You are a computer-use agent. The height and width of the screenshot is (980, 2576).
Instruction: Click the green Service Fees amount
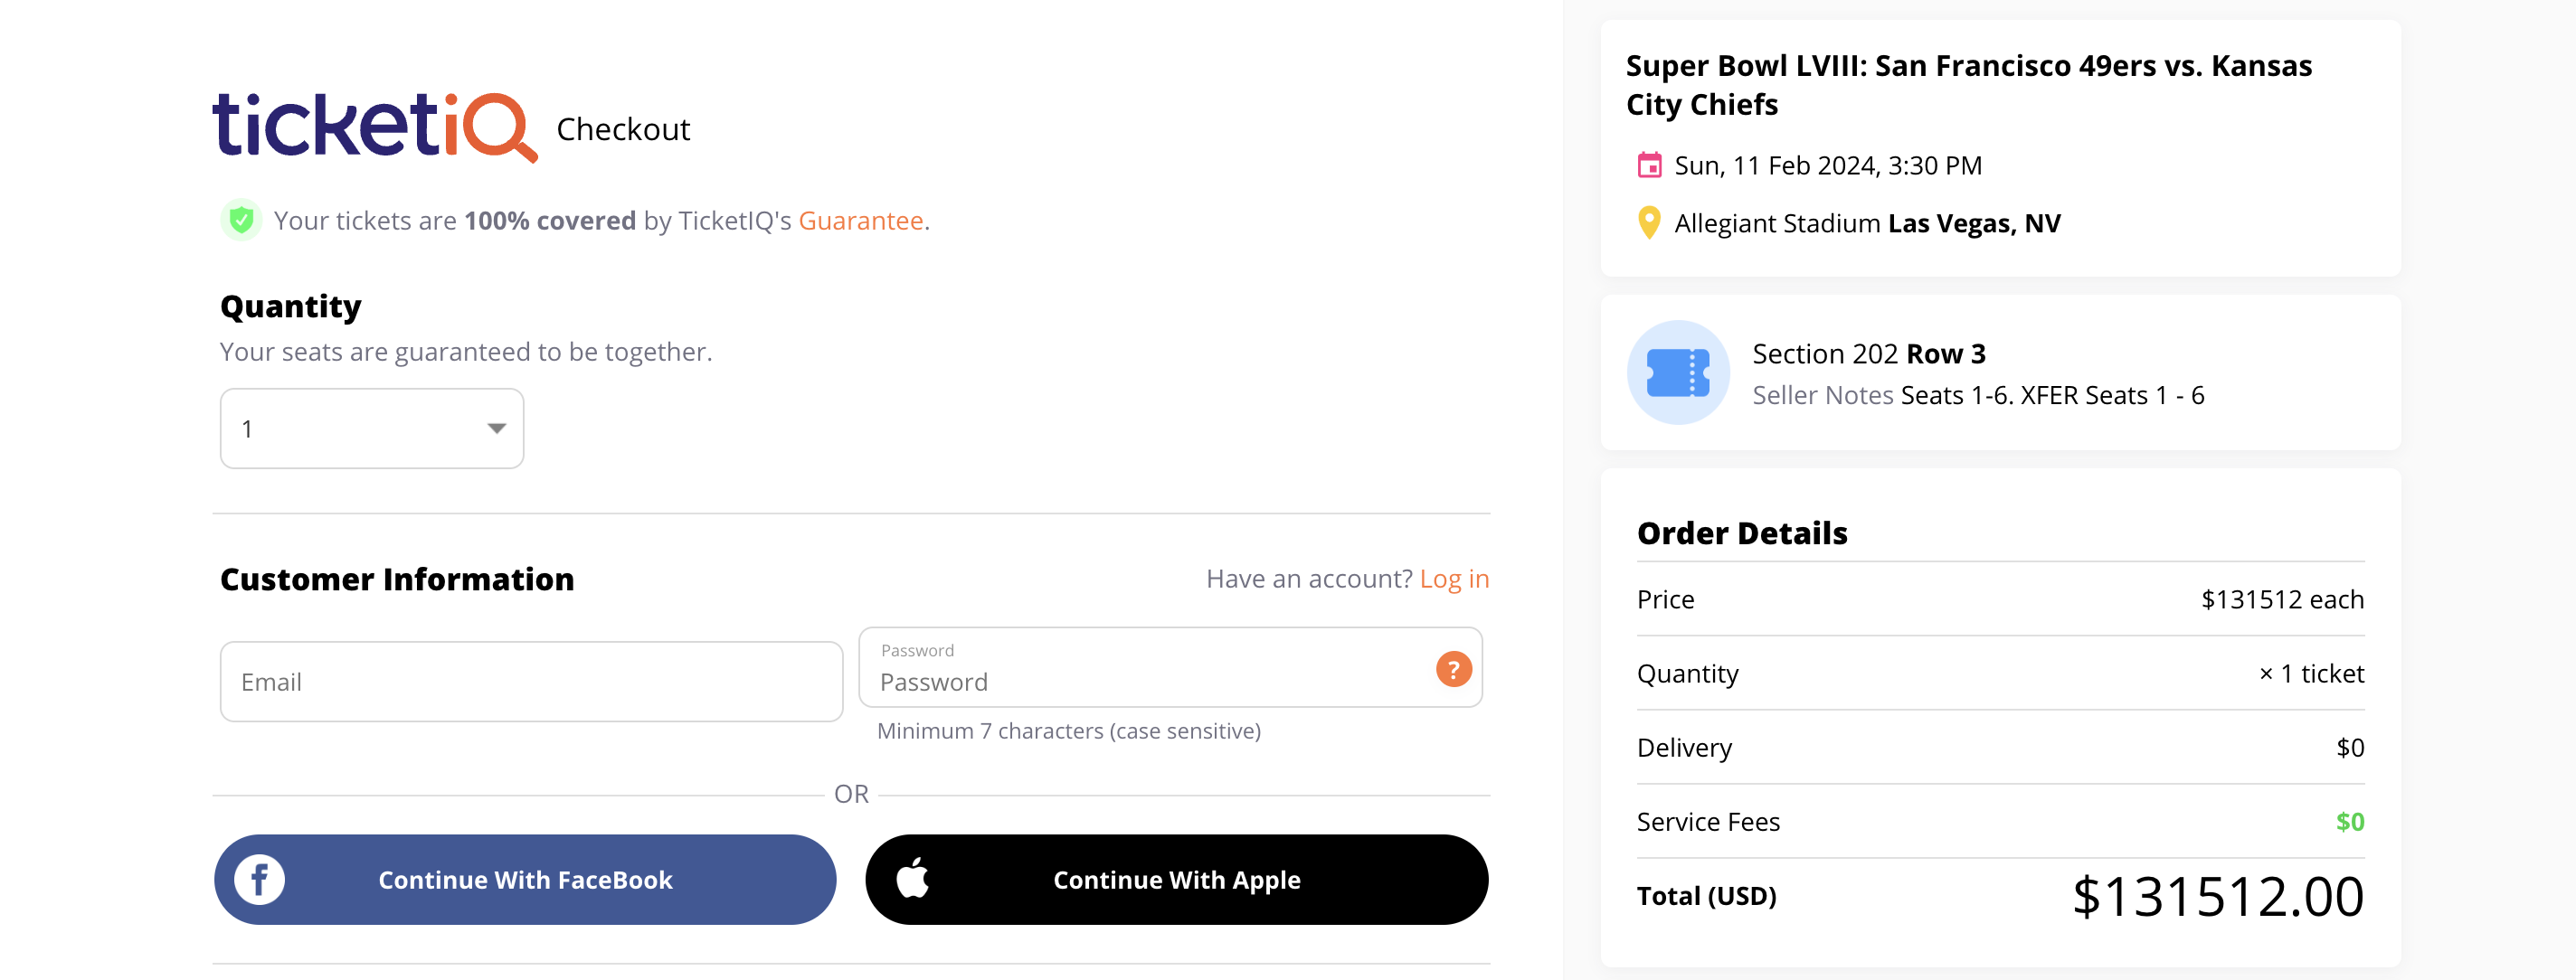pyautogui.click(x=2349, y=822)
